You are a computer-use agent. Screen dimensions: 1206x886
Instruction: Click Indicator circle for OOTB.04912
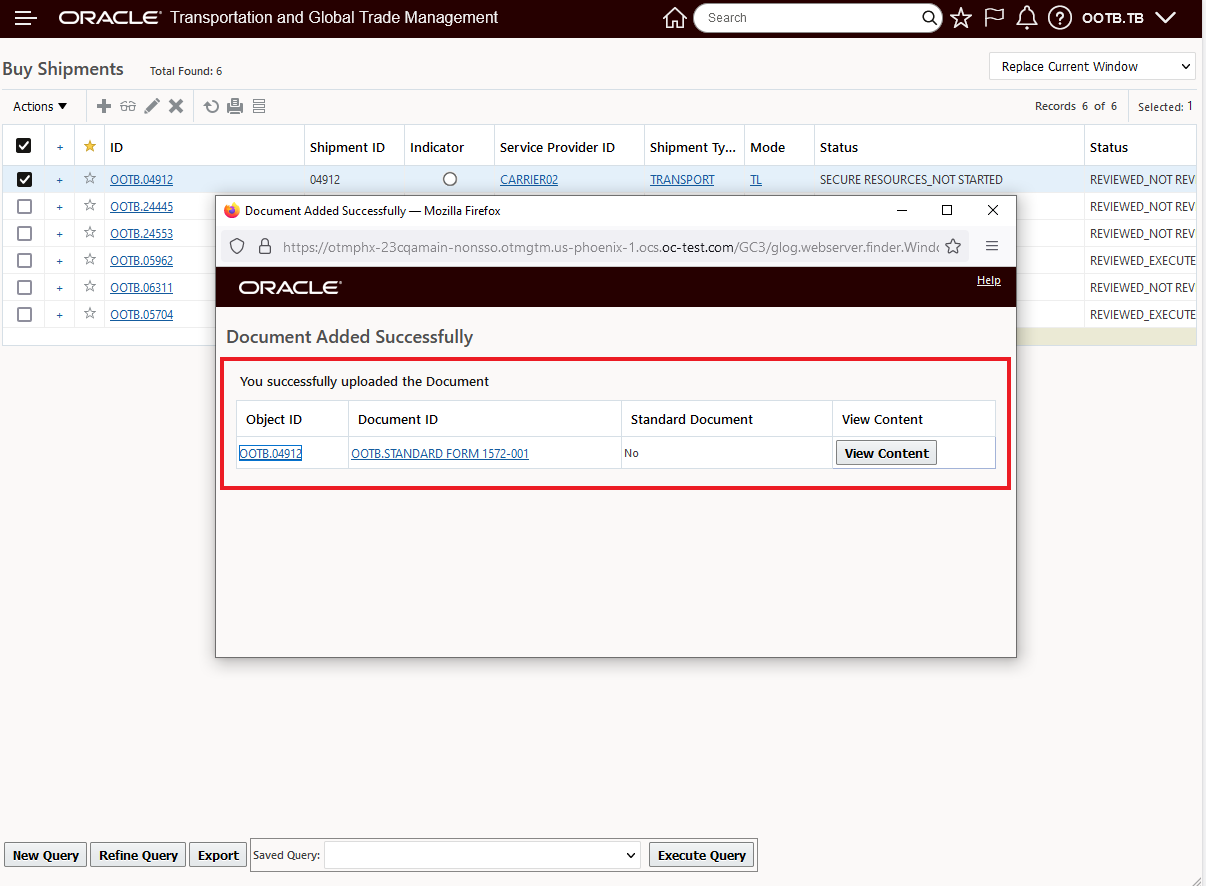[x=449, y=179]
